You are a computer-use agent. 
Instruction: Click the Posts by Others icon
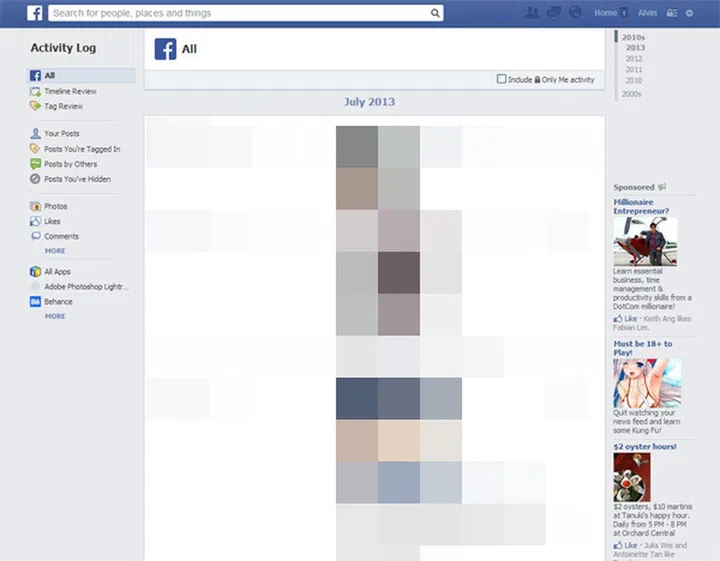[35, 164]
